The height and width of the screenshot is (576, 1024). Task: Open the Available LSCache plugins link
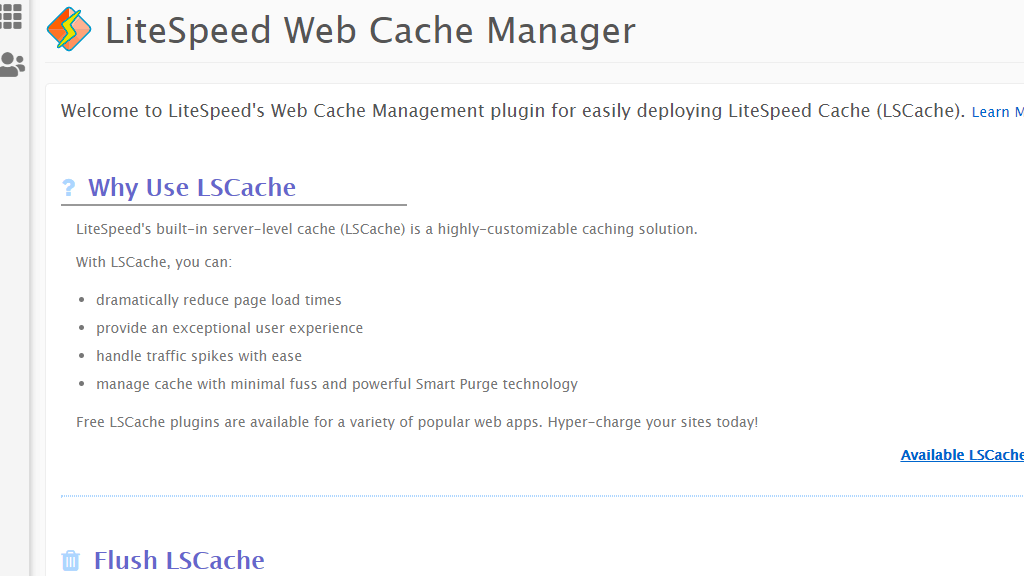pyautogui.click(x=962, y=455)
